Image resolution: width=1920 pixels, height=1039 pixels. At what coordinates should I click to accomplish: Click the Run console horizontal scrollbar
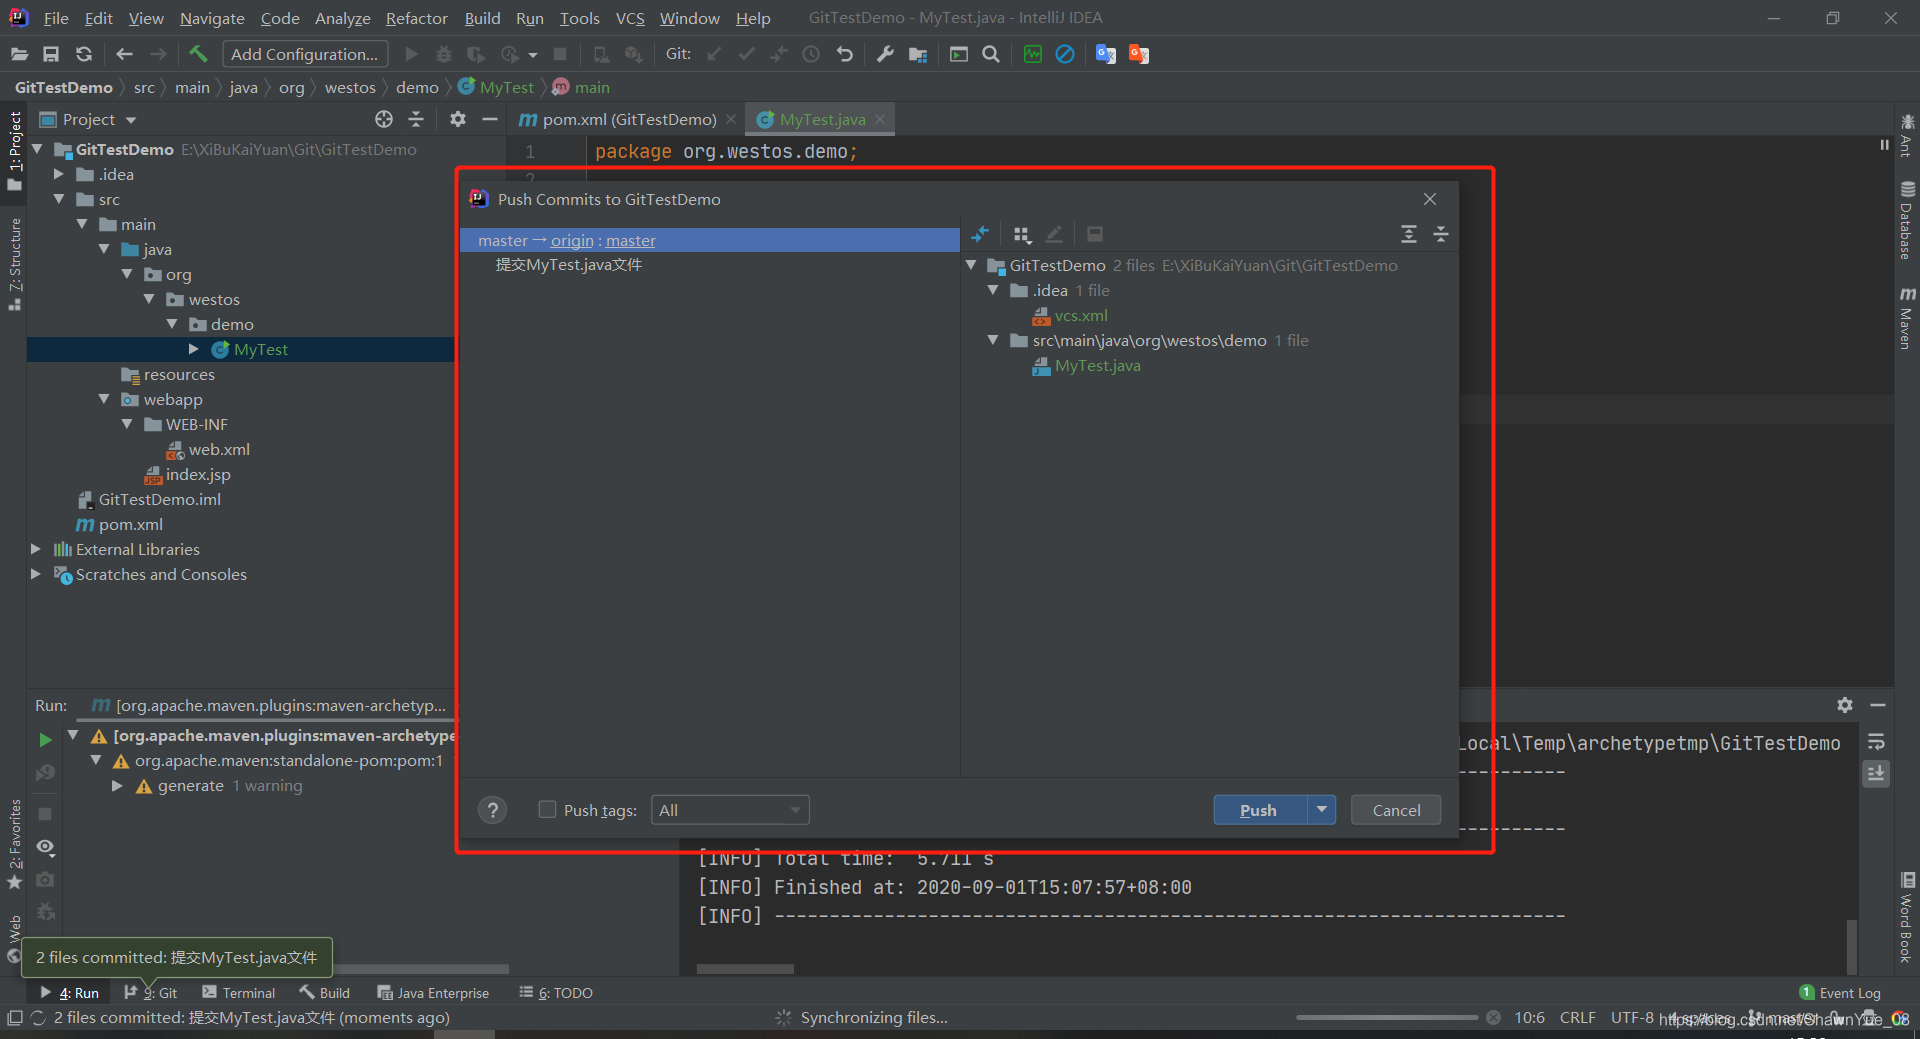745,968
